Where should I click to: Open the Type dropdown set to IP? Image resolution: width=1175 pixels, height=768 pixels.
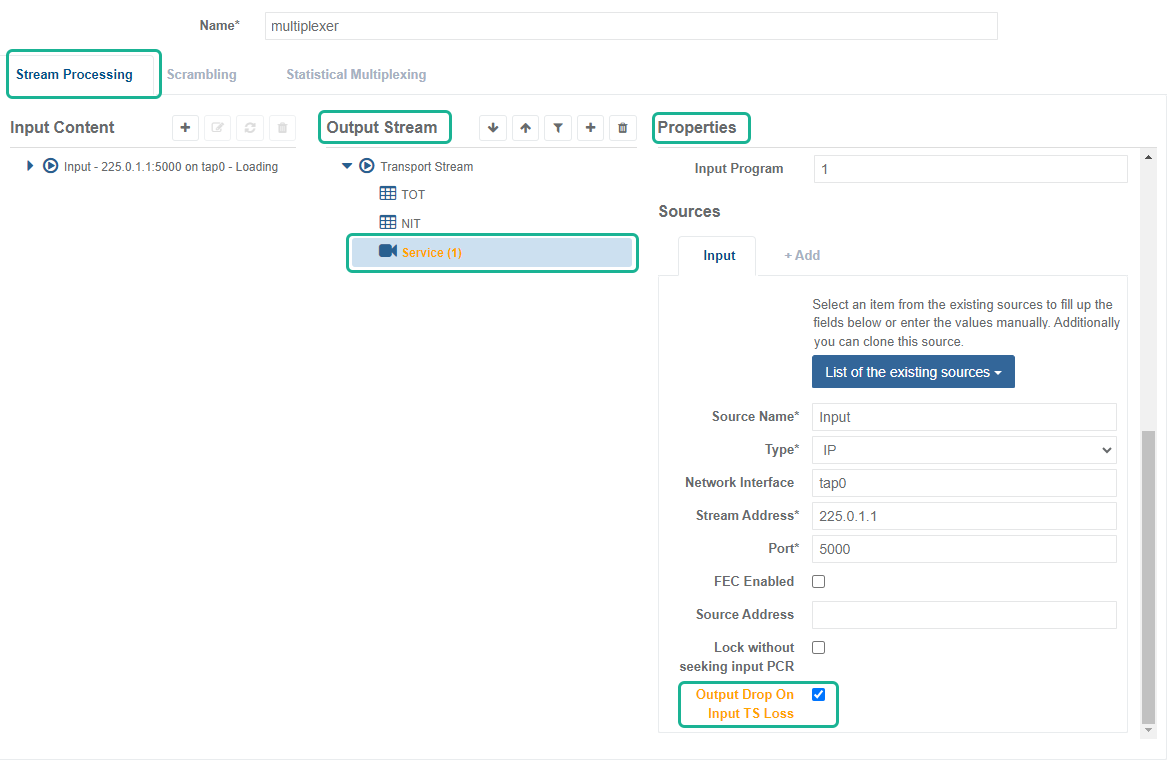(x=963, y=450)
